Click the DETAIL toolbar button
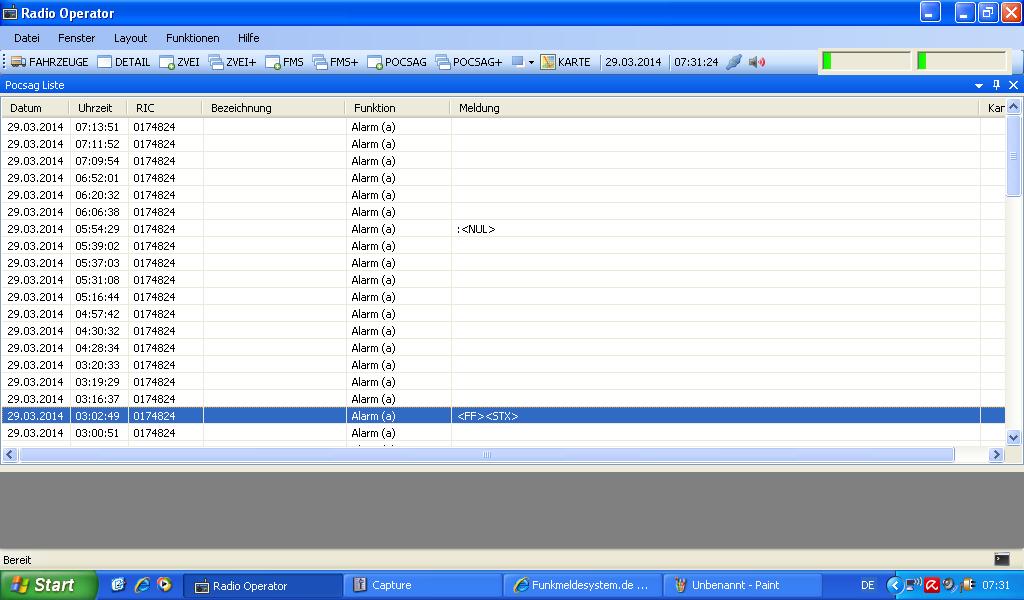Image resolution: width=1024 pixels, height=600 pixels. coord(123,62)
